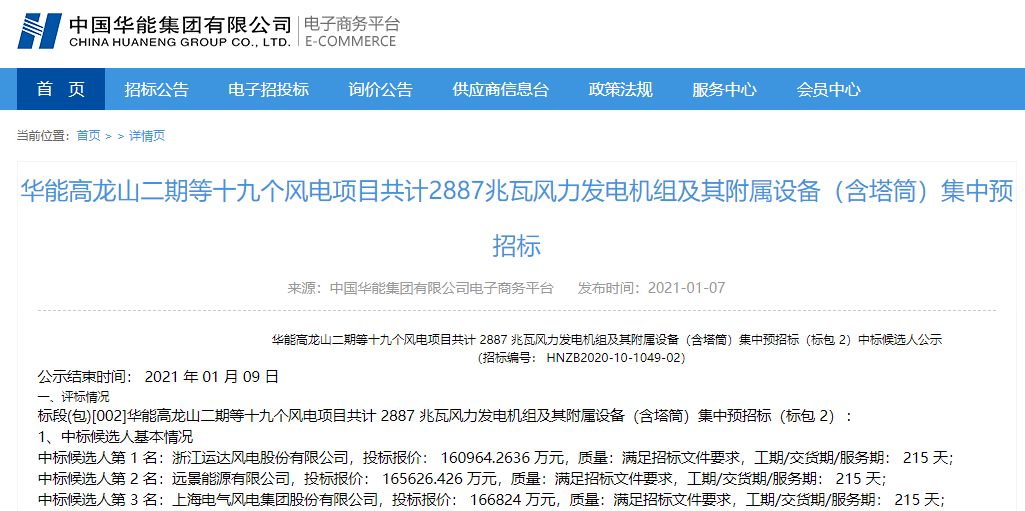The image size is (1025, 511).
Task: Click the first candidate 浙江运达风电股份有限公司 line
Action: point(496,456)
